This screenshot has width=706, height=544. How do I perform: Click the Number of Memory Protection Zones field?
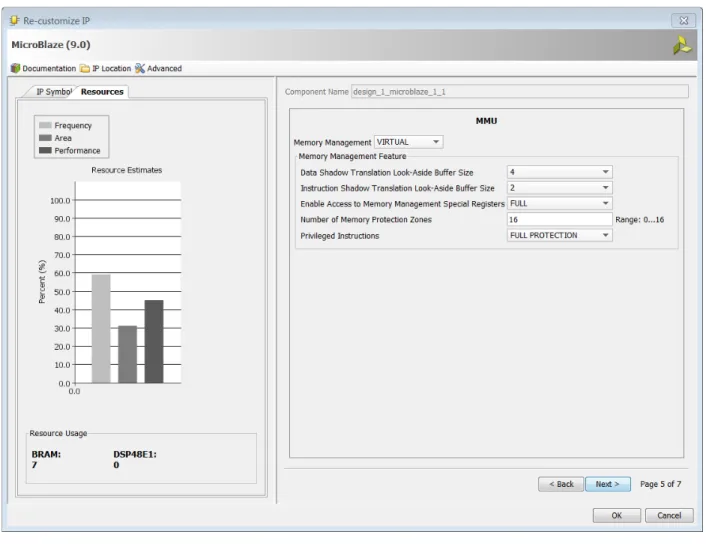(560, 219)
